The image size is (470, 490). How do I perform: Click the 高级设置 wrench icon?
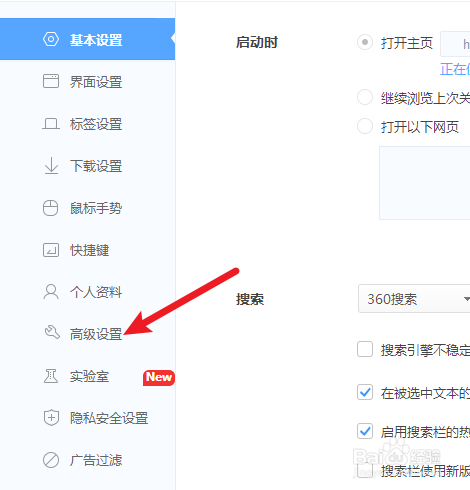[52, 332]
